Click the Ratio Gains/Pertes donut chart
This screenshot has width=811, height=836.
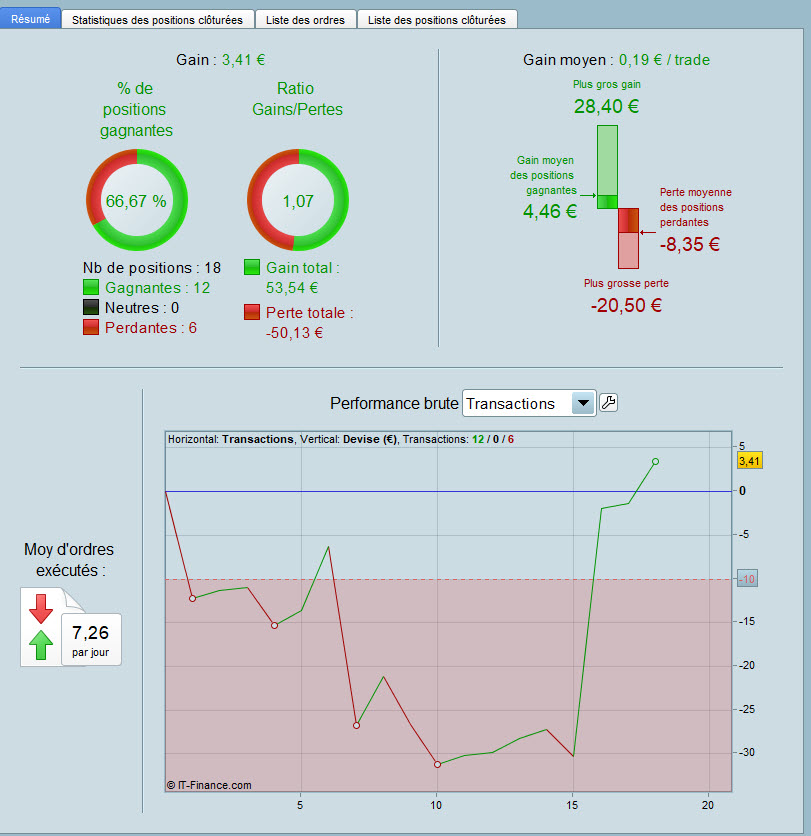pyautogui.click(x=298, y=200)
